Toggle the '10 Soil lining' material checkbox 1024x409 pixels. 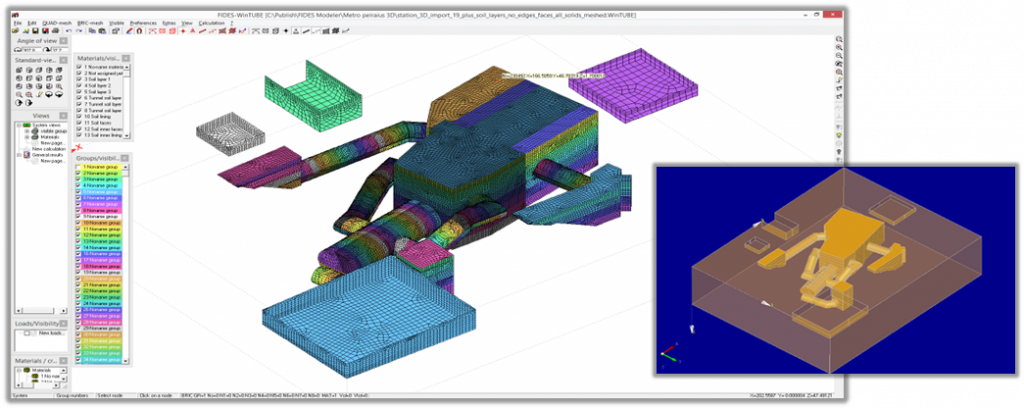[80, 117]
